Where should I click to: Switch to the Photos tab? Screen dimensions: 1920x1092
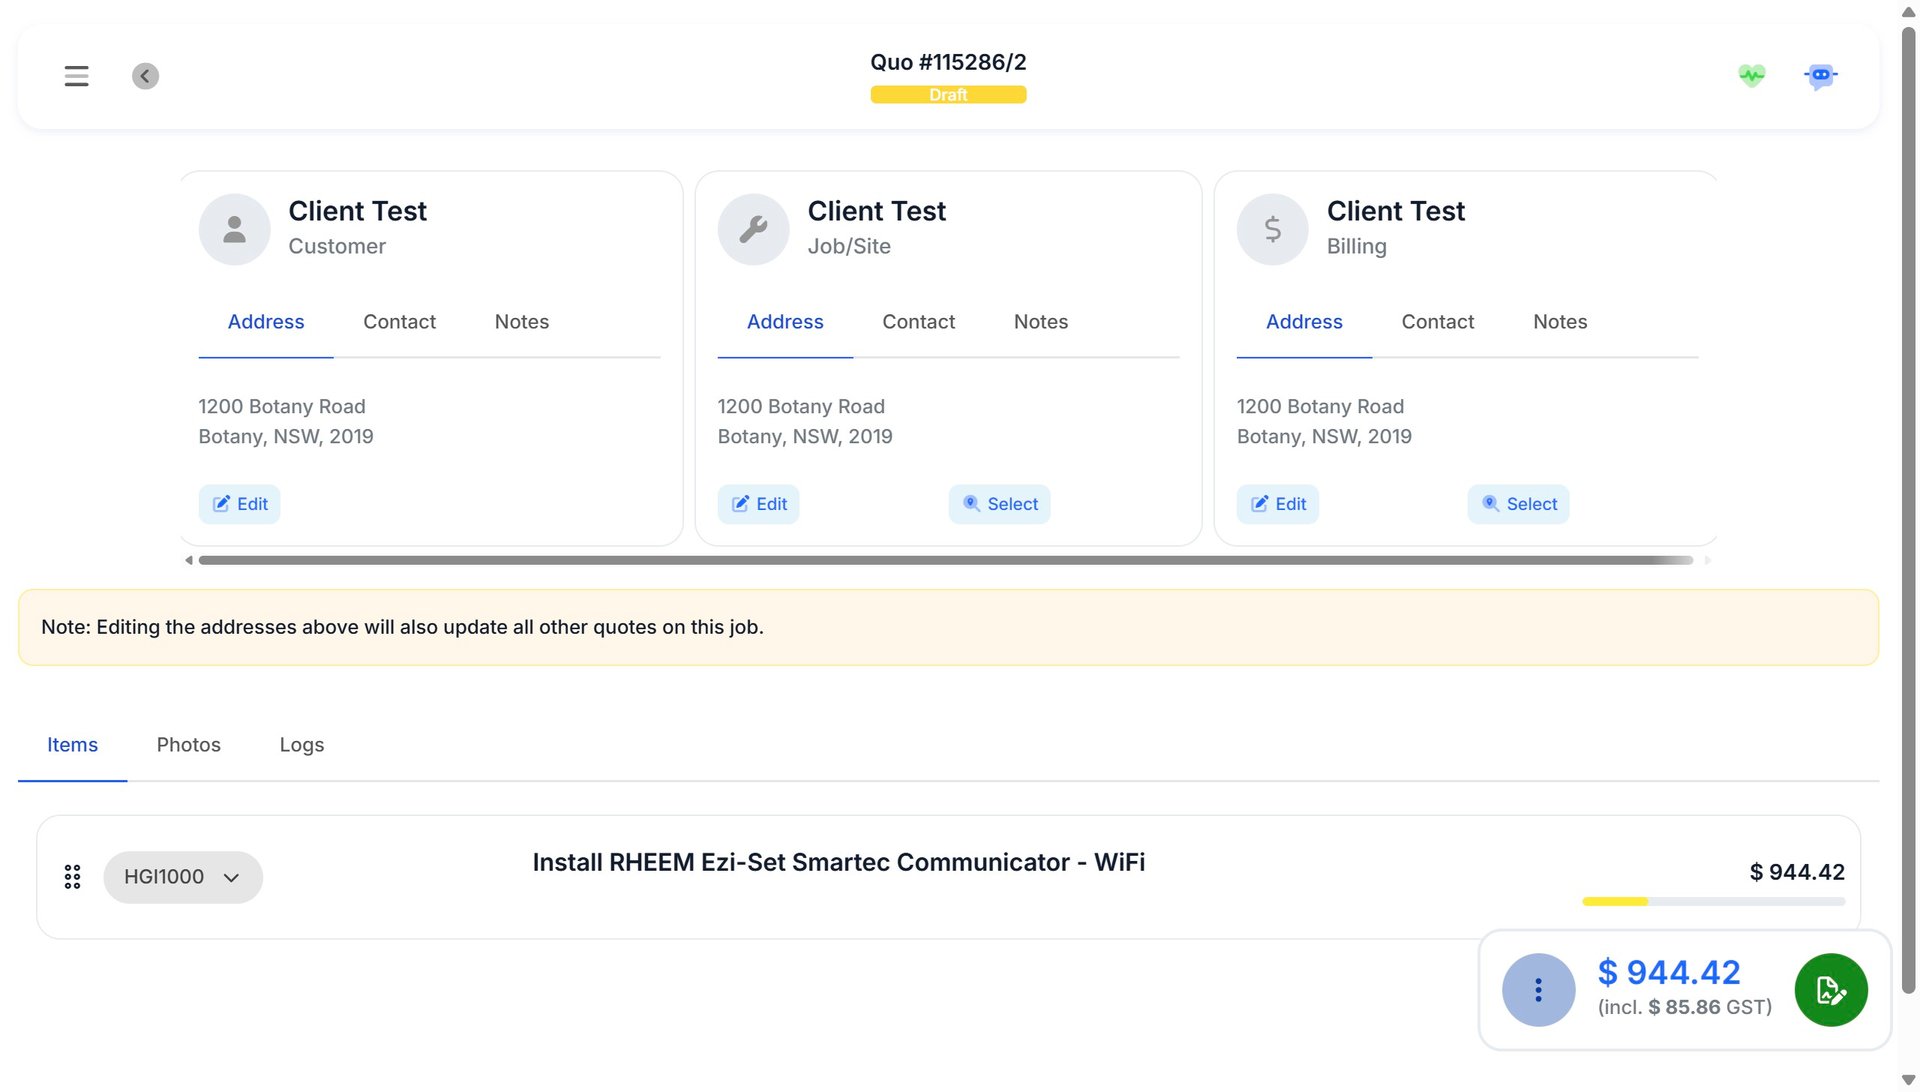point(188,745)
